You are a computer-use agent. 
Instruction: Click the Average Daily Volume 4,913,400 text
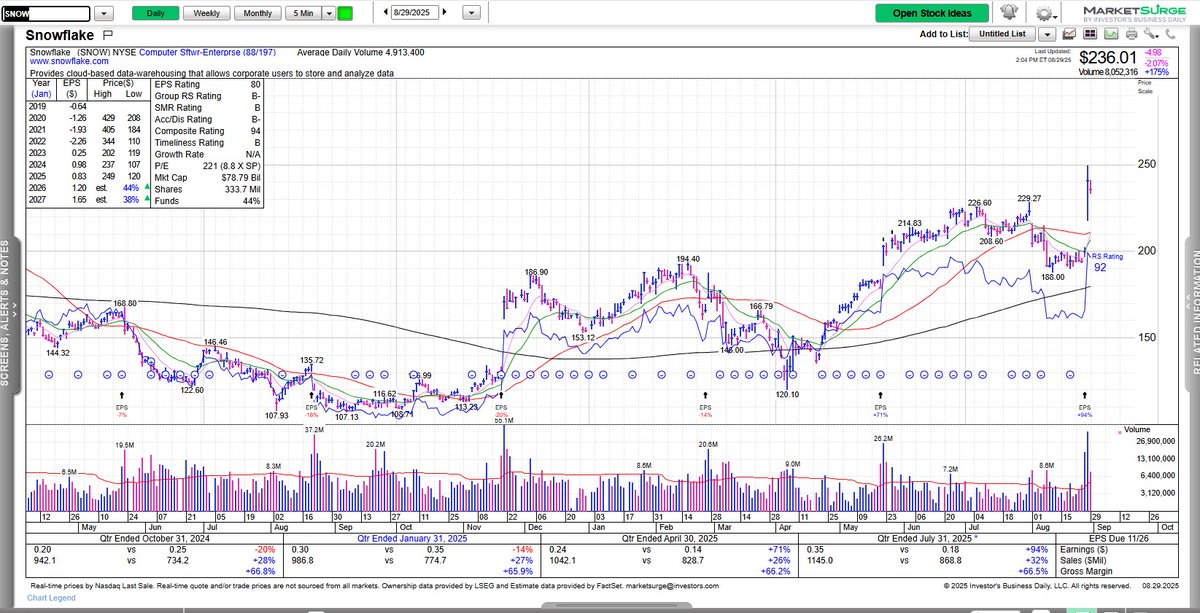pos(362,51)
